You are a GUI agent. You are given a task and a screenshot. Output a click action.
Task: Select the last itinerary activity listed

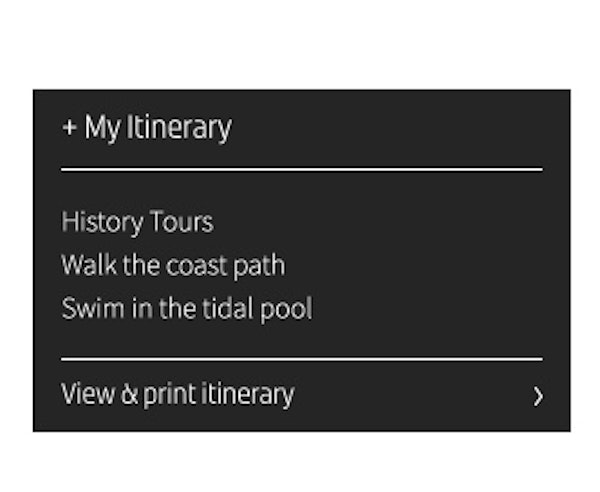187,308
